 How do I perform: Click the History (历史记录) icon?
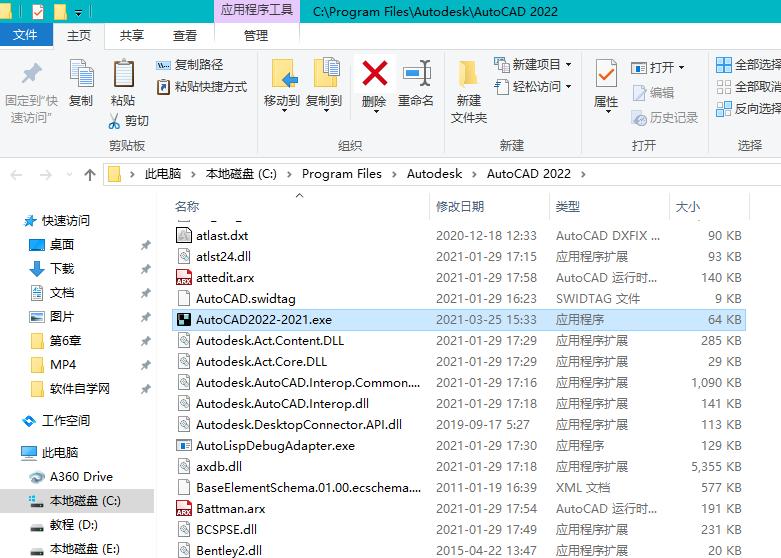coord(639,118)
